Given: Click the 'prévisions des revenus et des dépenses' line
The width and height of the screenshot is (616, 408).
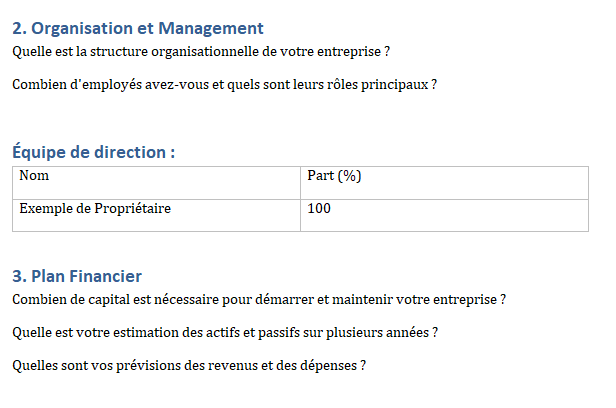Looking at the screenshot, I should pyautogui.click(x=189, y=366).
